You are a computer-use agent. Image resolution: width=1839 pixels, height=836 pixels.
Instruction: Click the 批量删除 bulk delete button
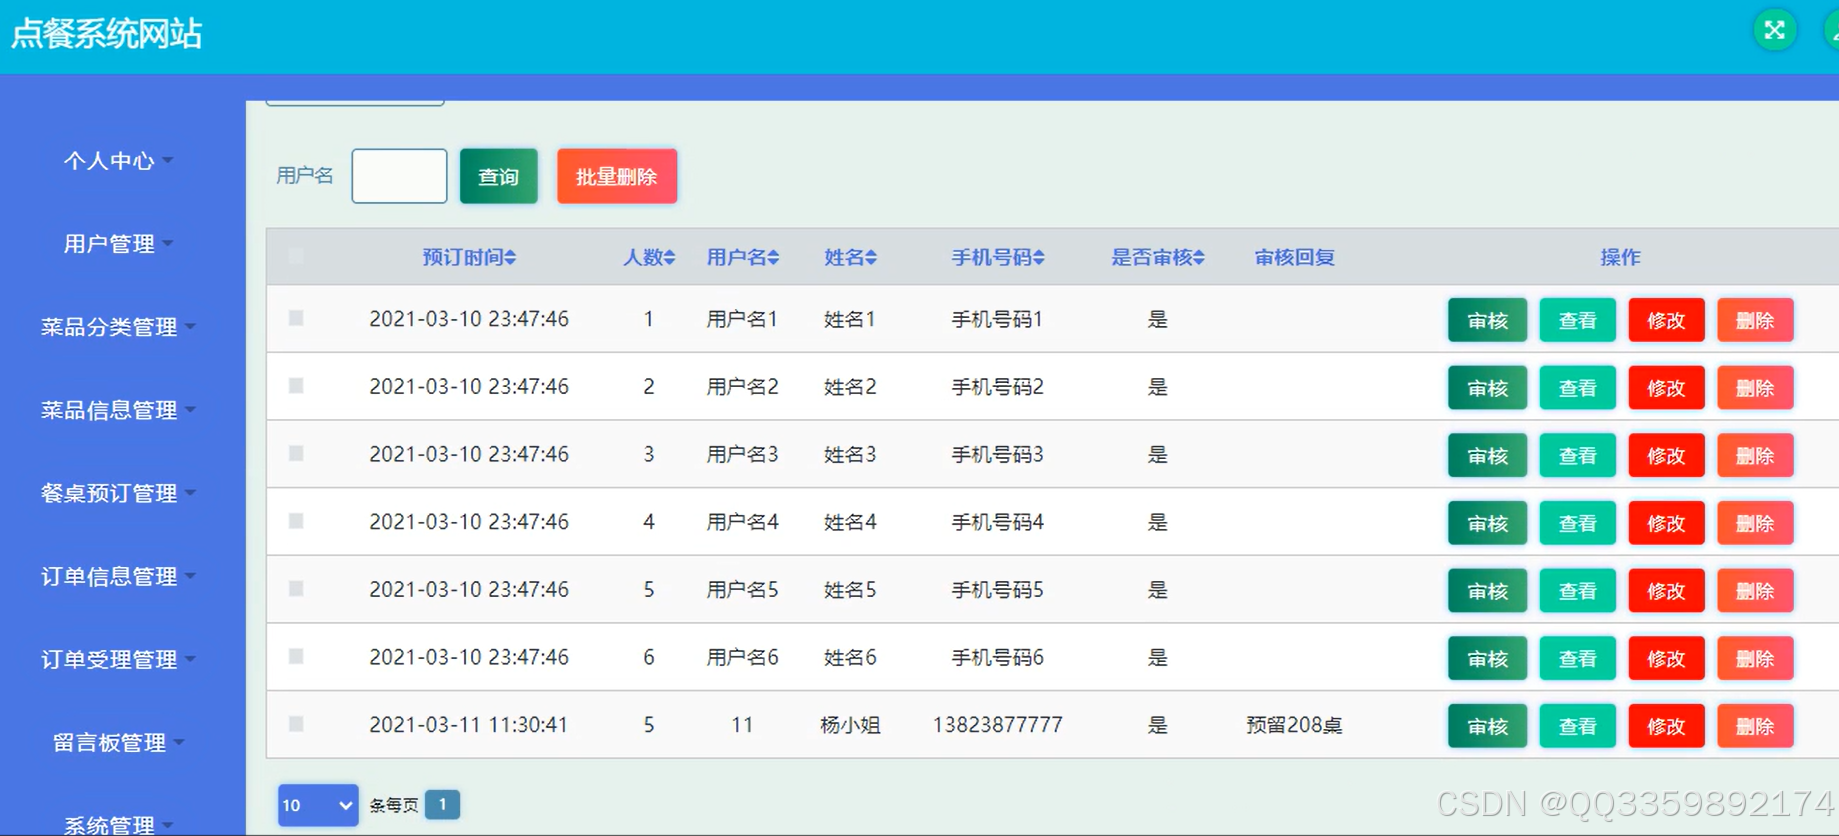coord(617,177)
